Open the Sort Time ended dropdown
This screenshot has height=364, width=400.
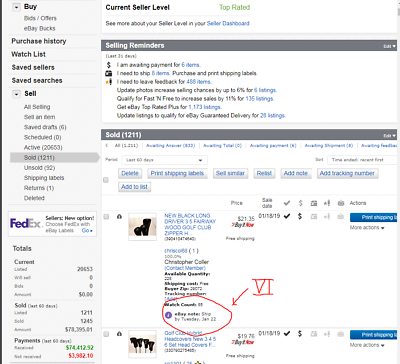(x=362, y=160)
